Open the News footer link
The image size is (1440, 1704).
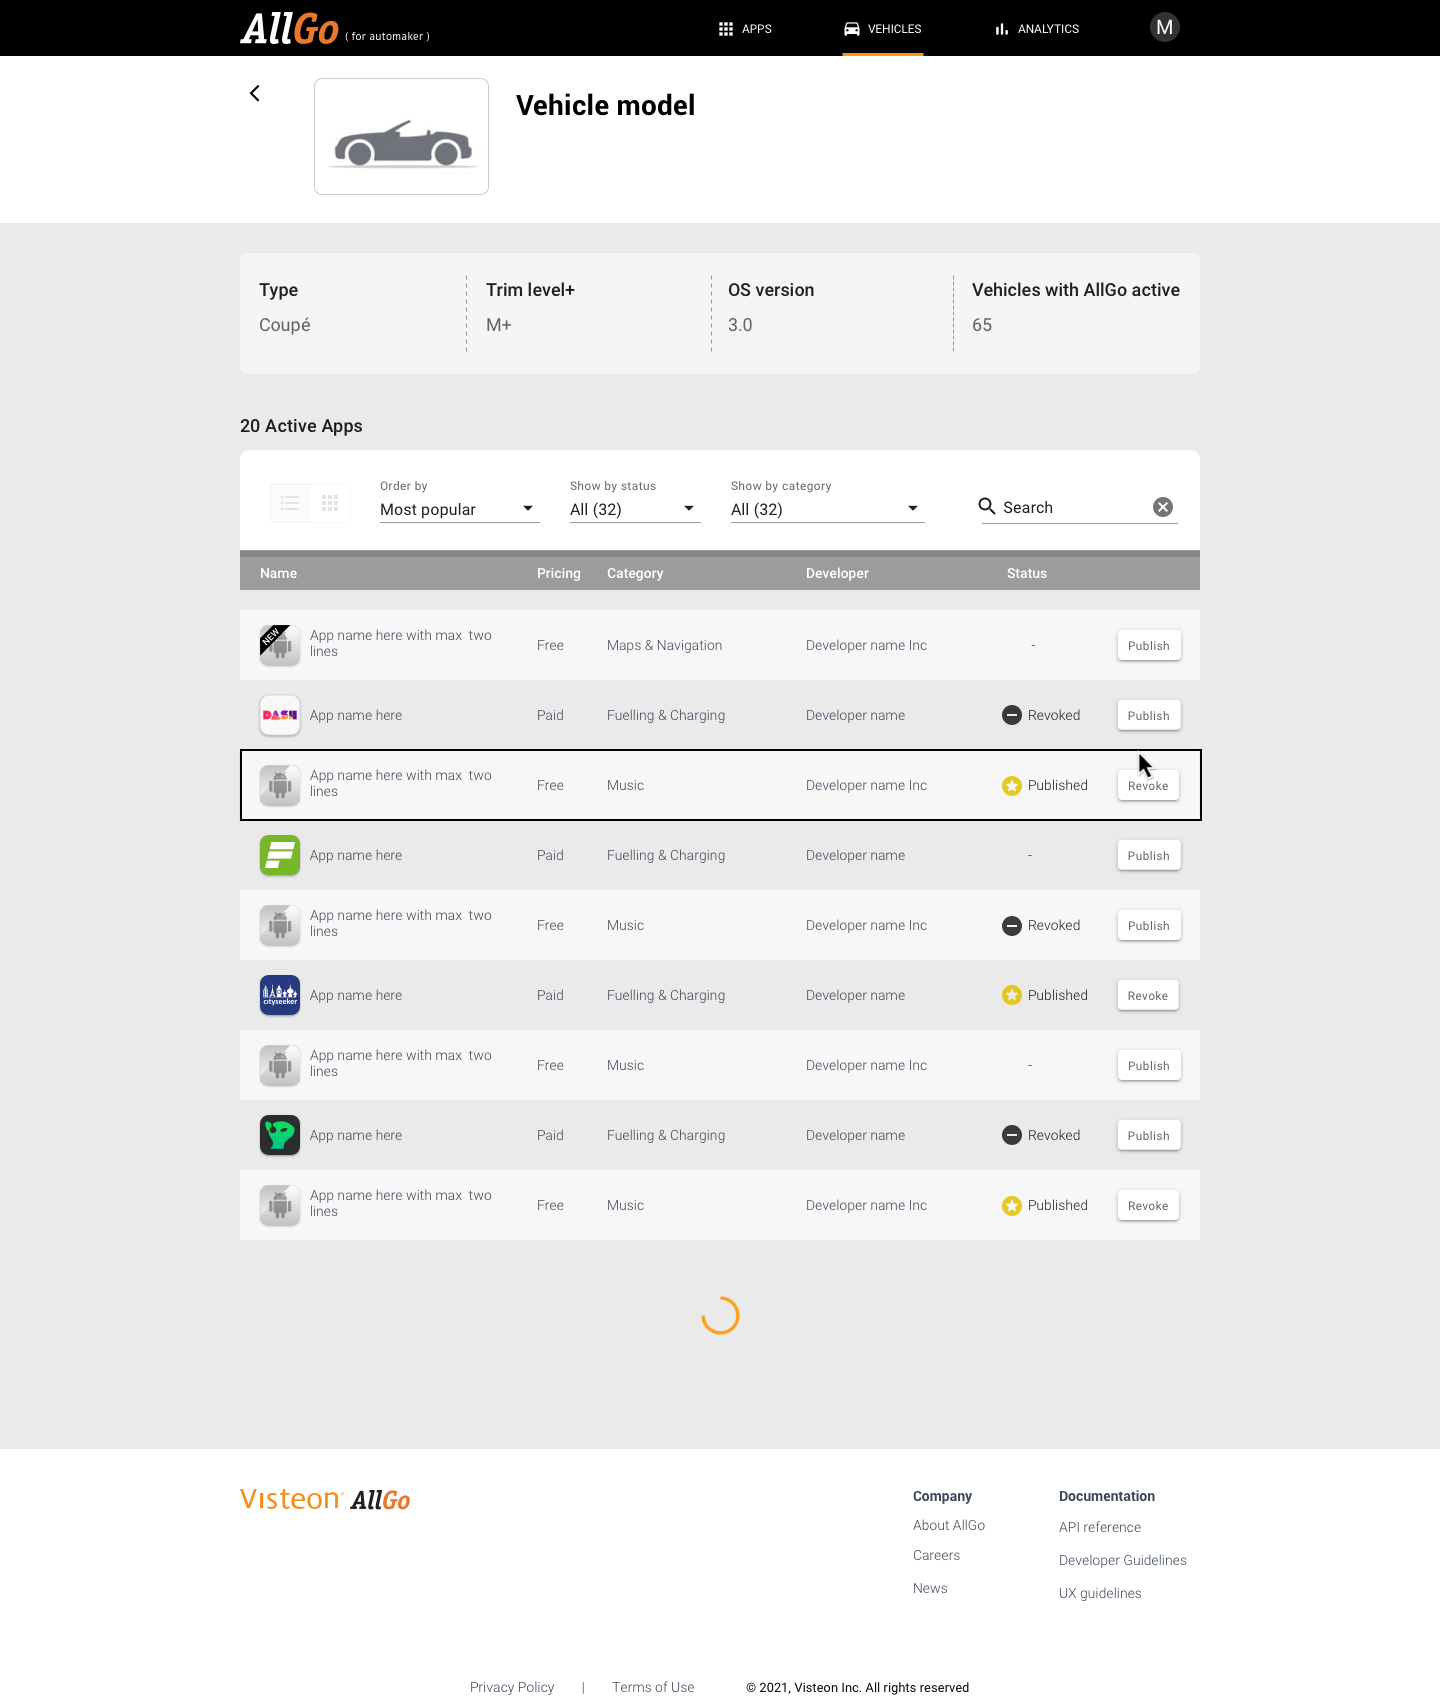coord(930,1588)
